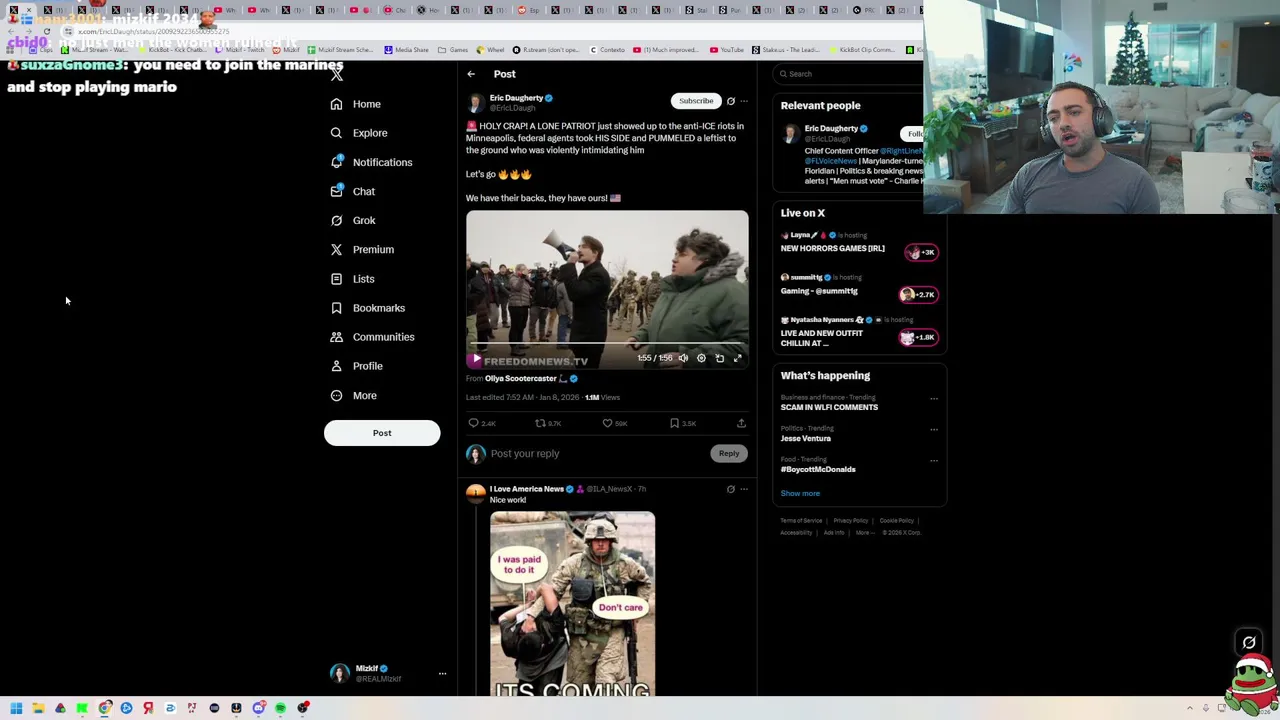Image resolution: width=1280 pixels, height=720 pixels.
Task: Open the video settings gear
Action: pos(701,358)
